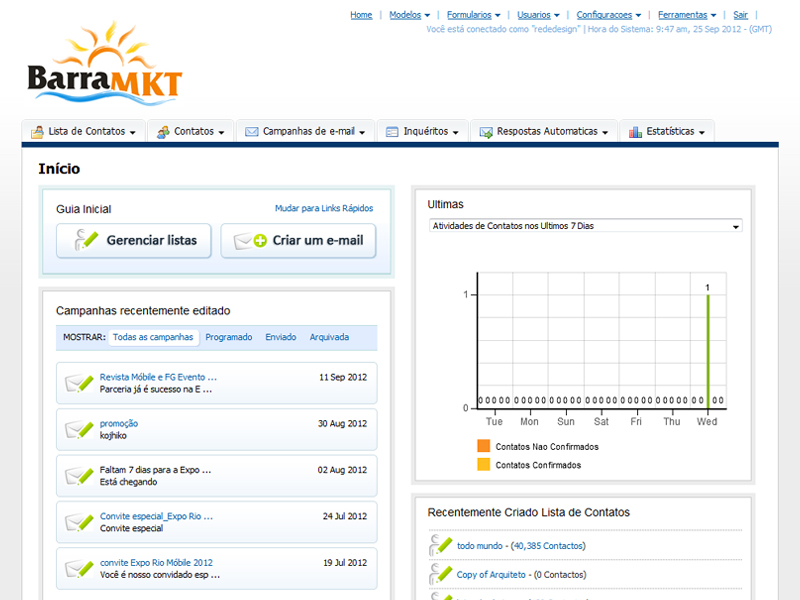Viewport: 800px width, 600px height.
Task: Click the BarraMKT logo
Action: click(105, 63)
